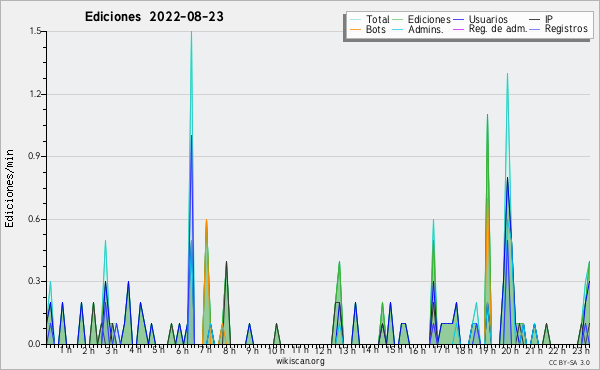Select the 'Registros' legend label
Viewport: 600px width, 370px height.
[566, 29]
